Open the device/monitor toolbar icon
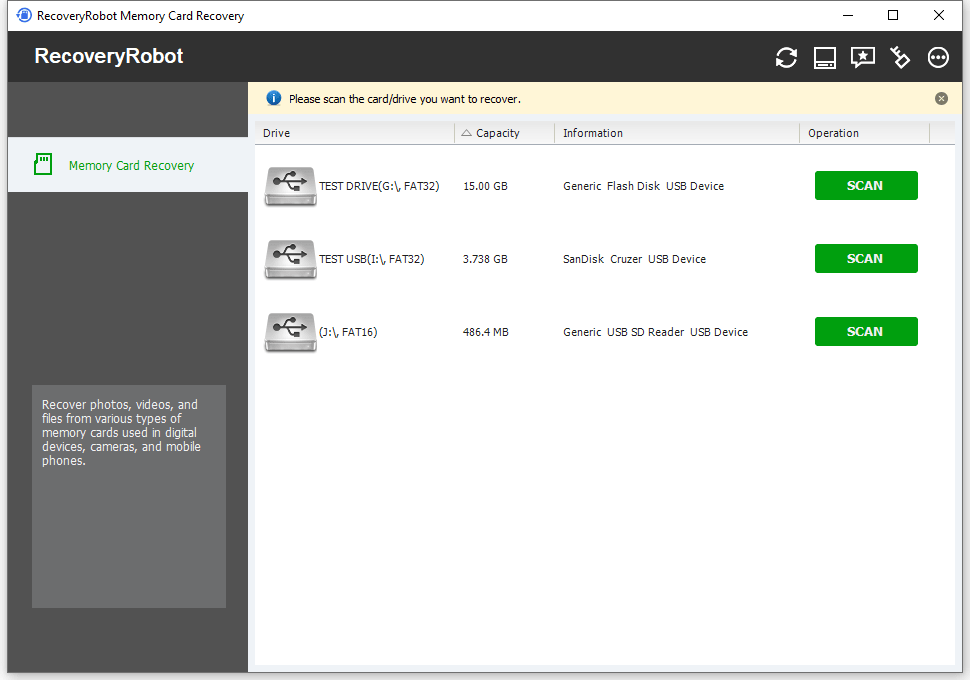This screenshot has width=970, height=680. [x=824, y=57]
